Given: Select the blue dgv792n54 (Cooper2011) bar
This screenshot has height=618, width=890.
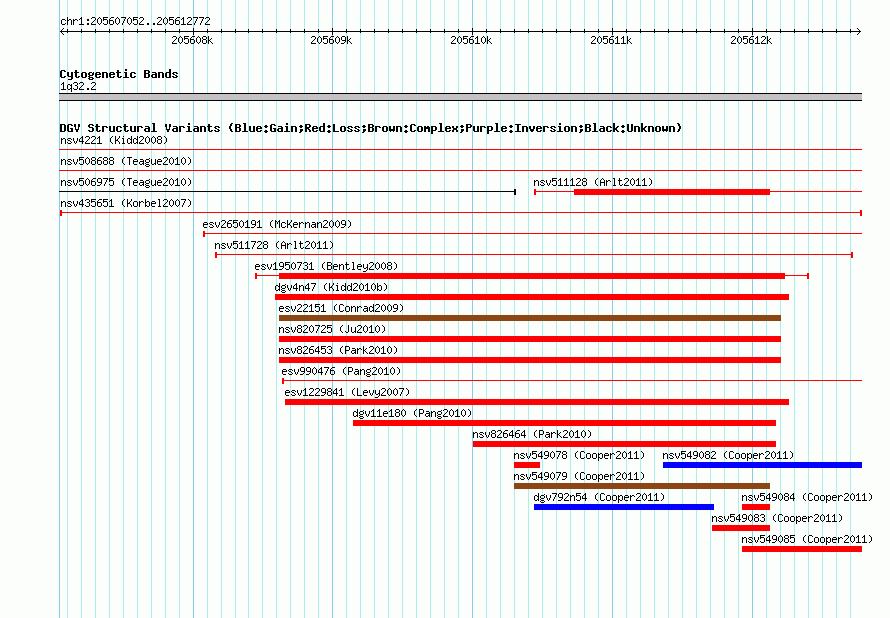Looking at the screenshot, I should click(624, 507).
